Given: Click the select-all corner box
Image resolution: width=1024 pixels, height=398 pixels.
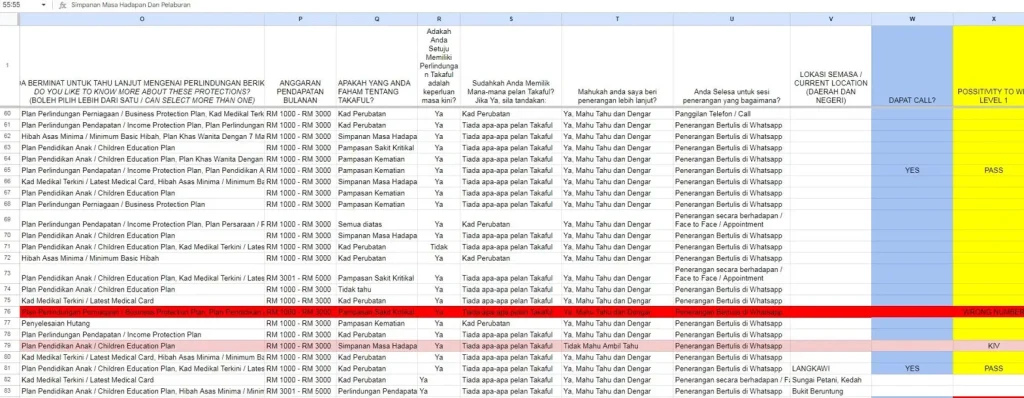Looking at the screenshot, I should point(9,20).
